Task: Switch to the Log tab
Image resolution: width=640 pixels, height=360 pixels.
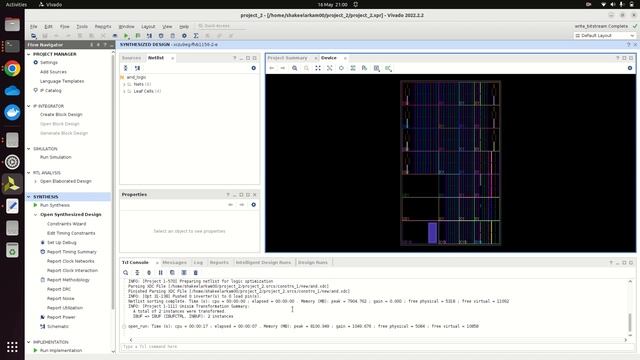Action: (198, 262)
